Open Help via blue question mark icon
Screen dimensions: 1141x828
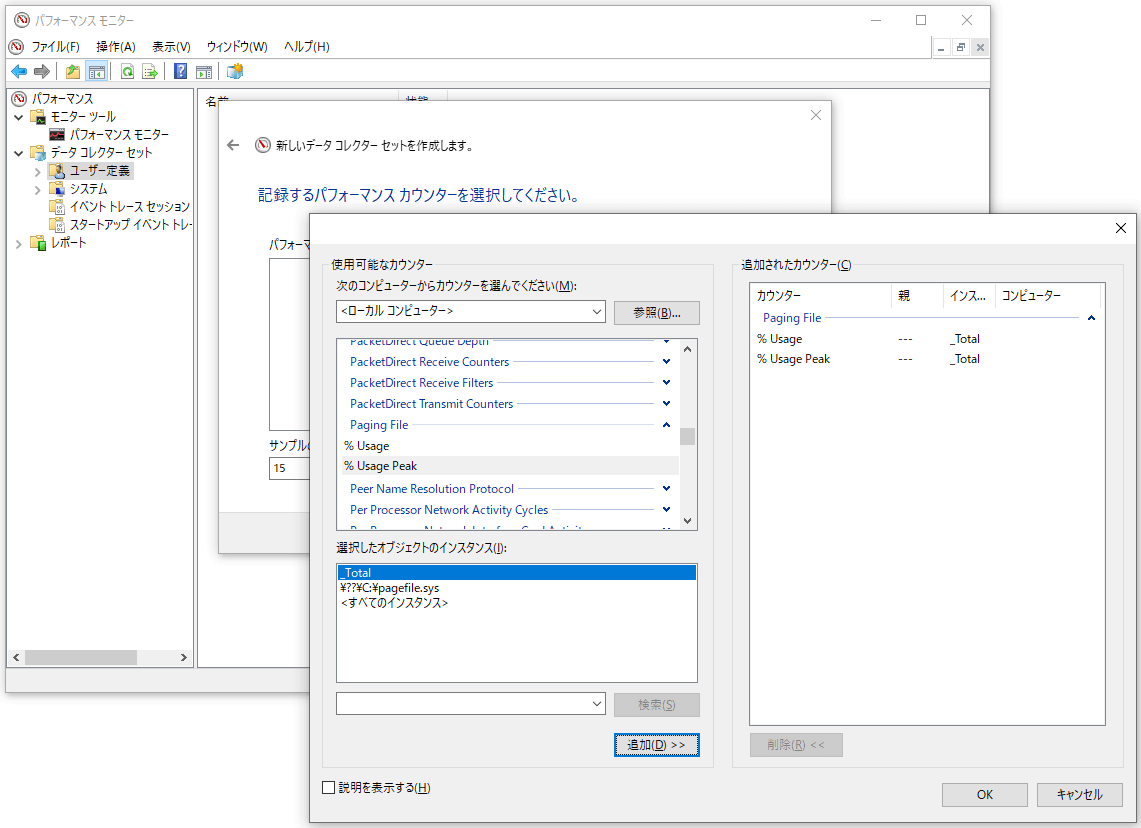[180, 71]
